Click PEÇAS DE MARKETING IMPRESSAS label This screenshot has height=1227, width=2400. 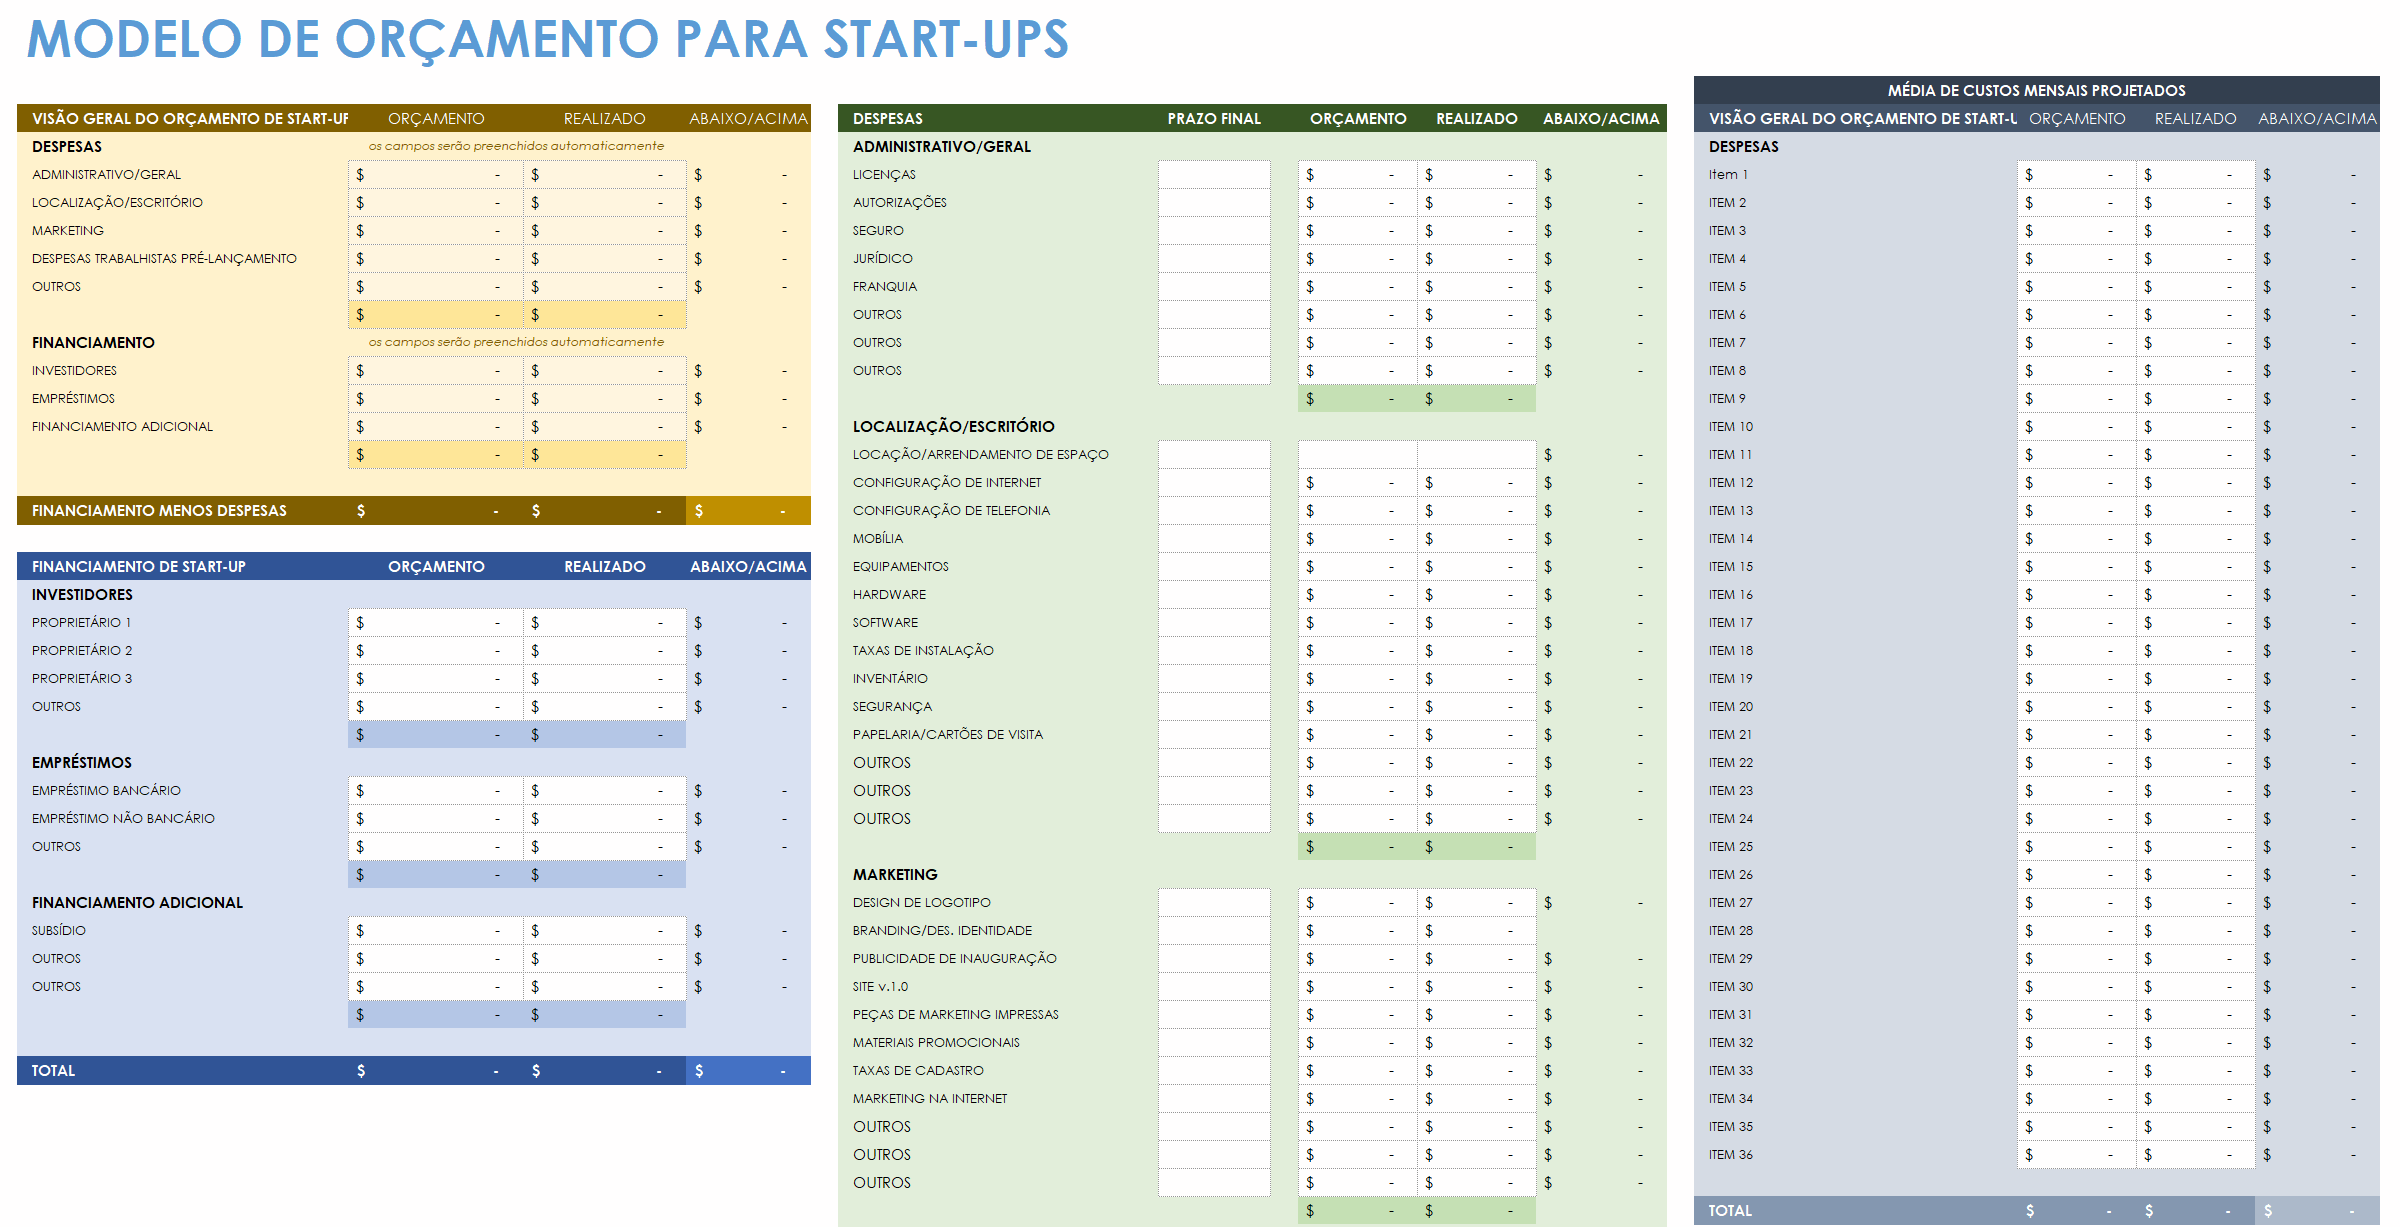(956, 1015)
